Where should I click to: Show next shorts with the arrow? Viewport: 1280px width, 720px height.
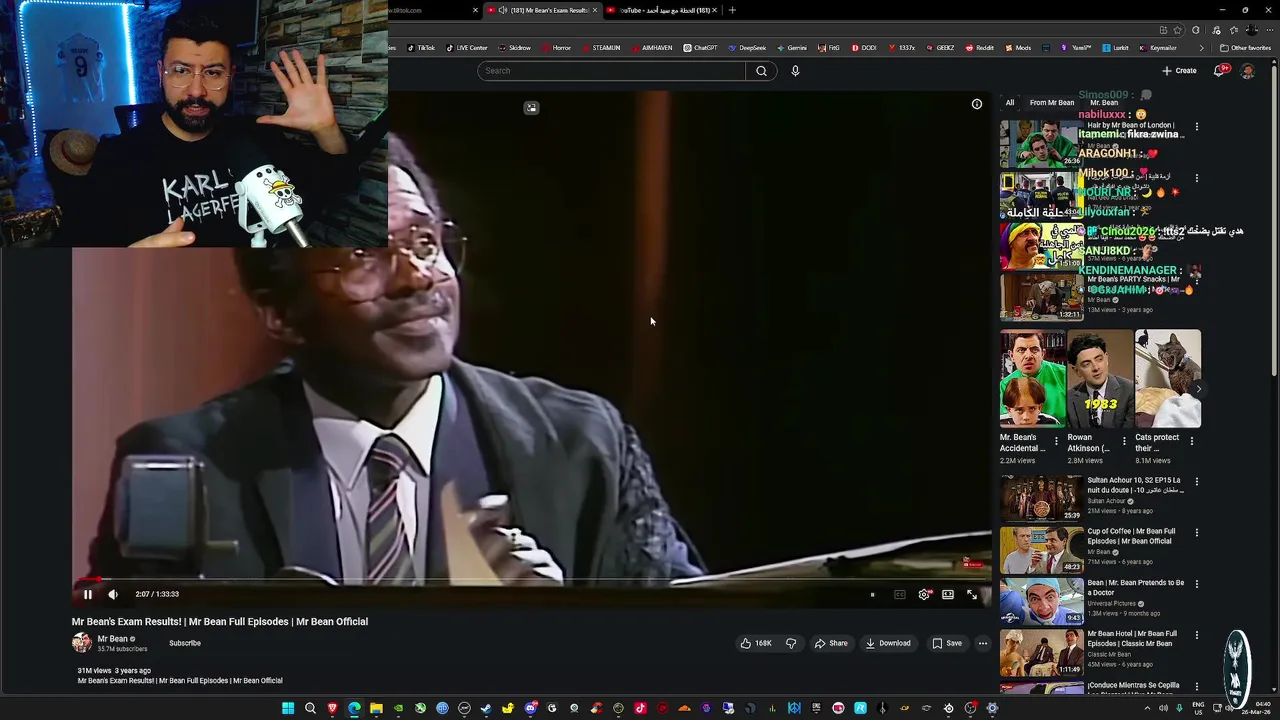coord(1199,389)
